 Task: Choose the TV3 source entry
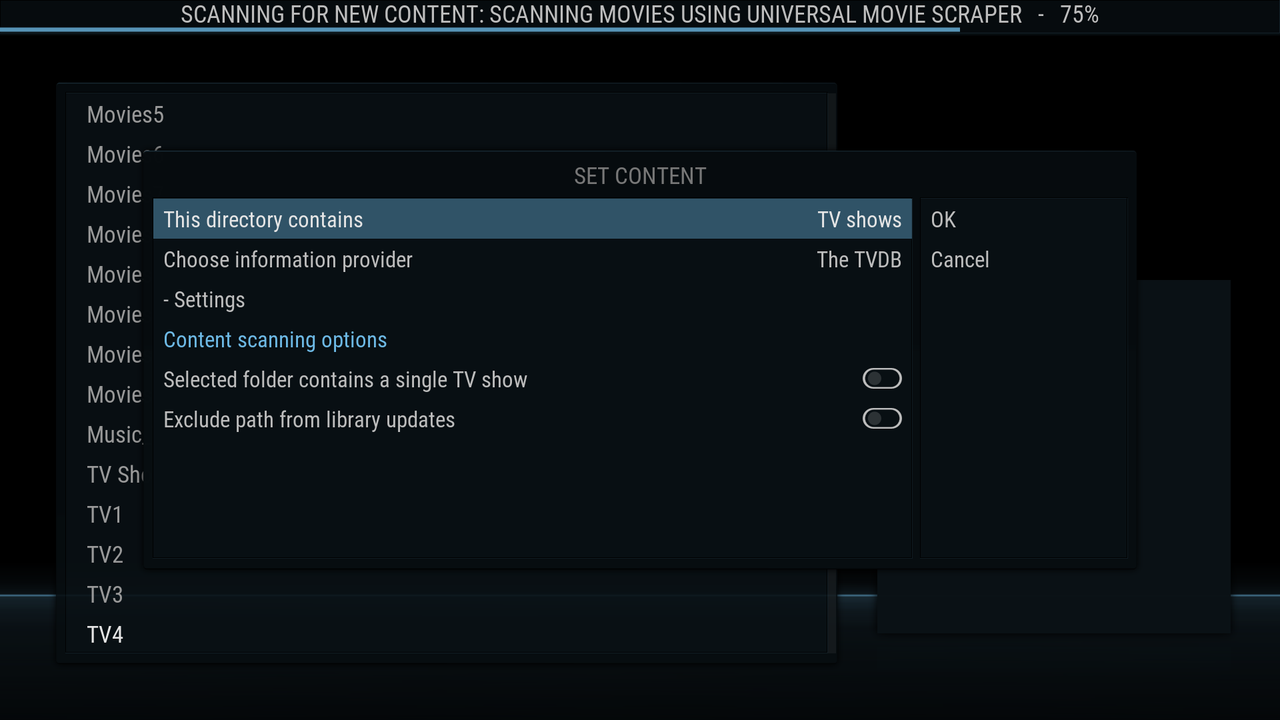[448, 595]
